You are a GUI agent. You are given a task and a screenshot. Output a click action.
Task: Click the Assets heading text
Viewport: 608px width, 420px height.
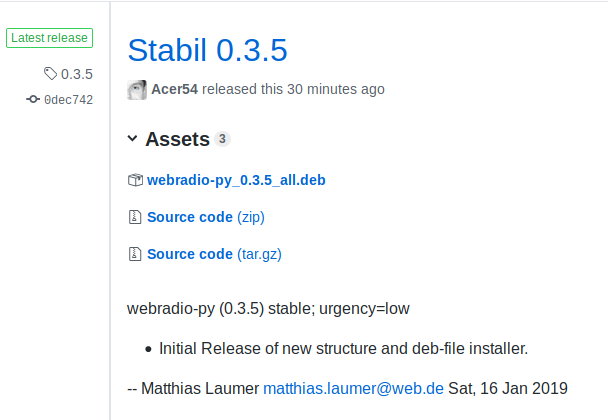point(178,139)
